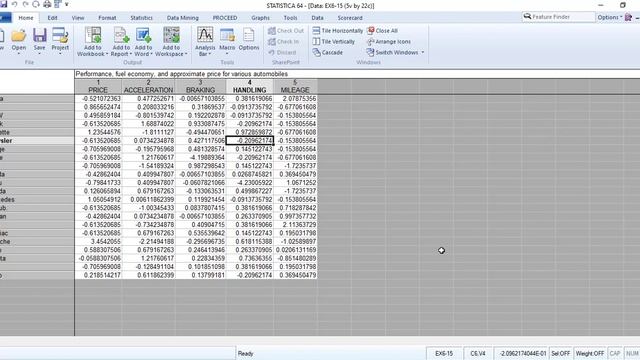Switch to the Statistics ribbon tab
640x360 pixels.
[141, 18]
